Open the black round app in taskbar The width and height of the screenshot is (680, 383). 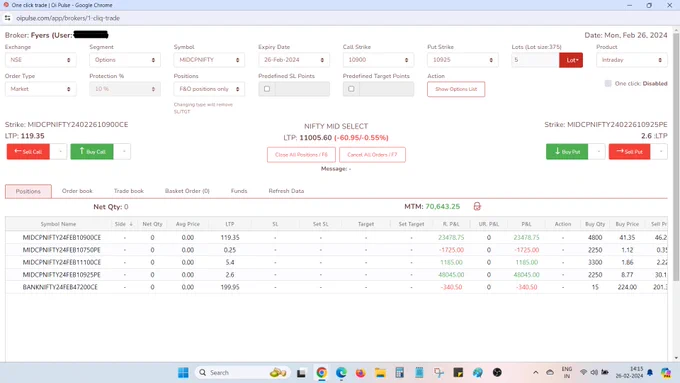click(497, 373)
